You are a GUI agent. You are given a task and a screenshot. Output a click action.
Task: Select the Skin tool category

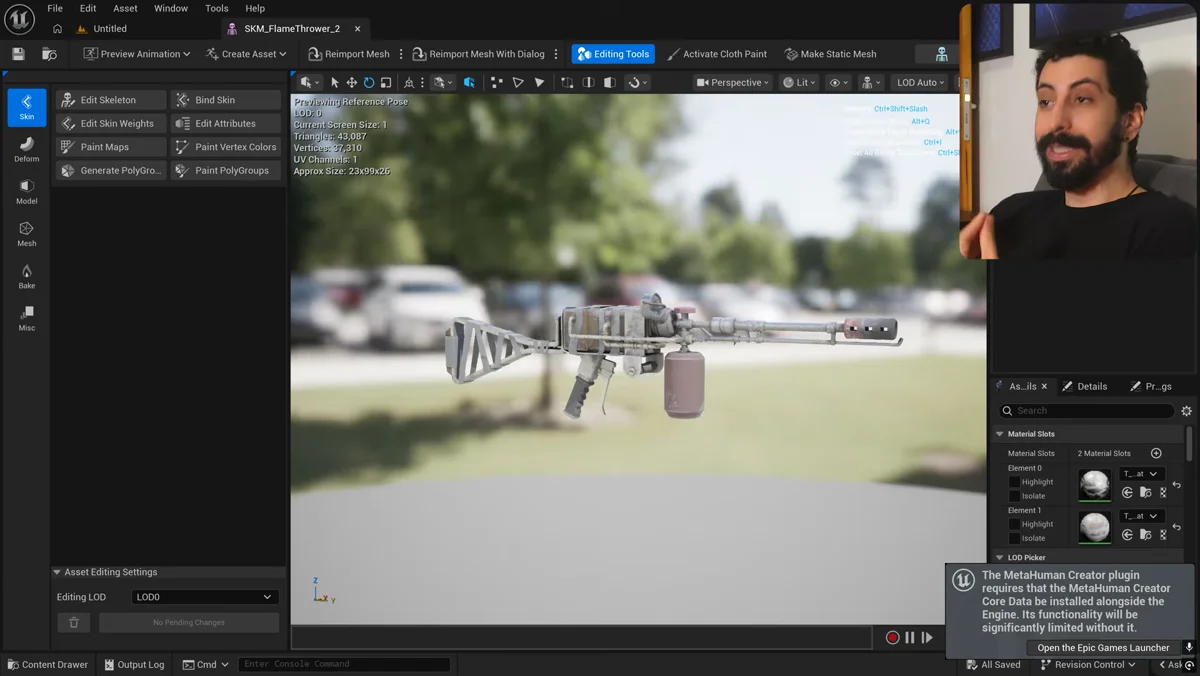27,108
